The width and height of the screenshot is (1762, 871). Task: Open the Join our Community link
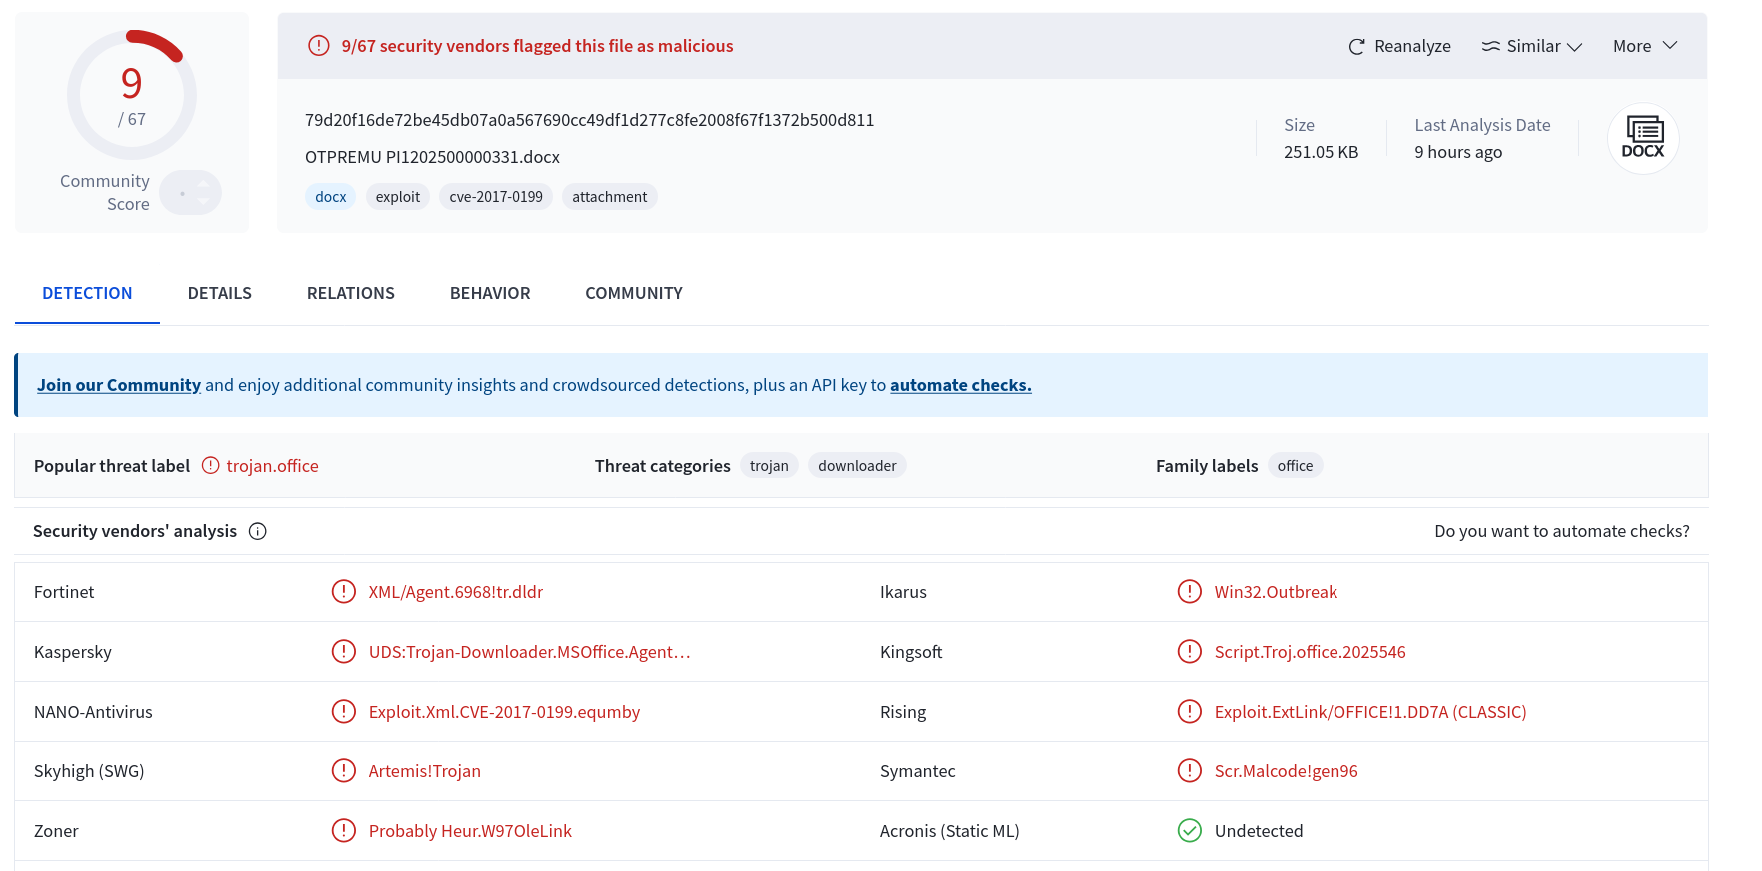click(x=119, y=385)
